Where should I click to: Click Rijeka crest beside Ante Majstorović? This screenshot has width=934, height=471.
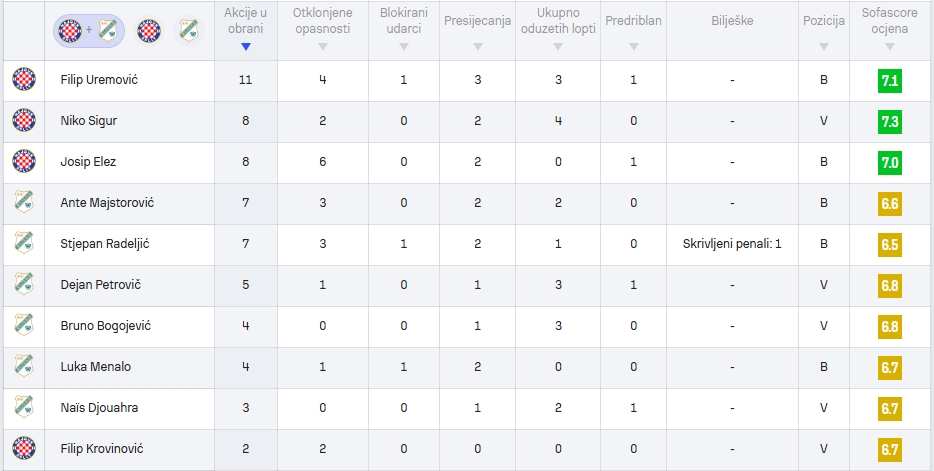[x=24, y=202]
